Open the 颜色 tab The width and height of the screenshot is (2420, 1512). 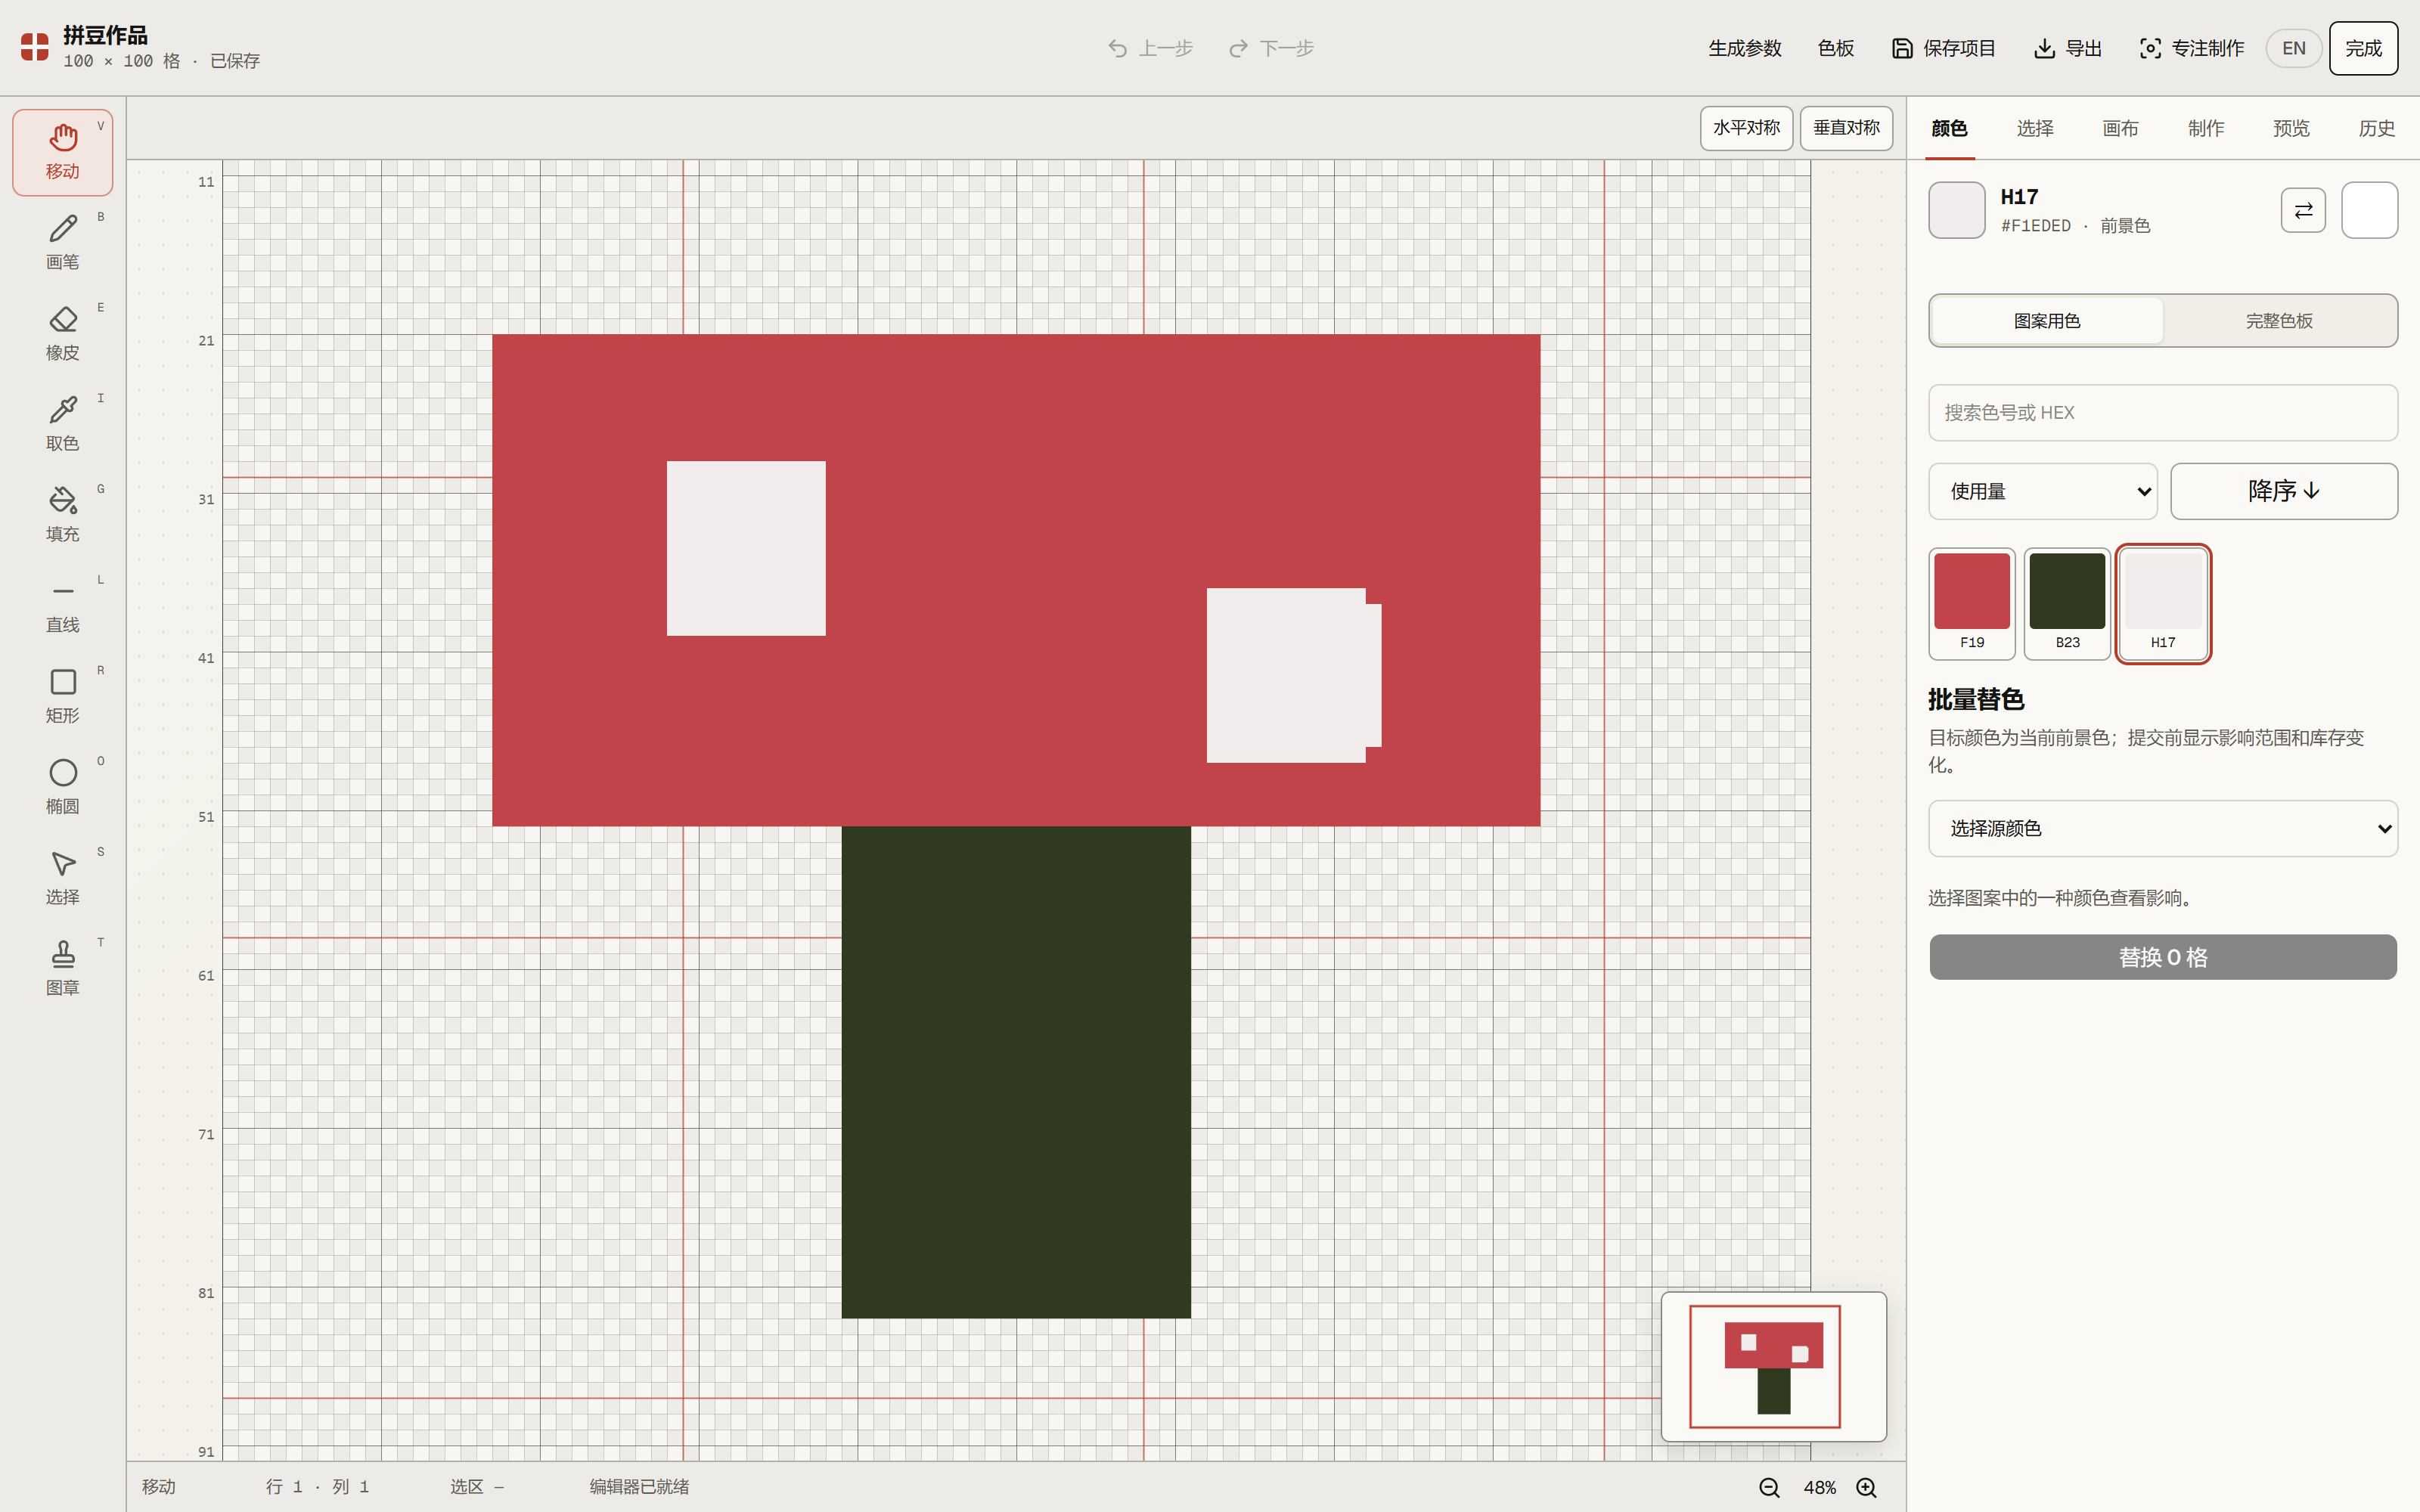[x=1949, y=128]
